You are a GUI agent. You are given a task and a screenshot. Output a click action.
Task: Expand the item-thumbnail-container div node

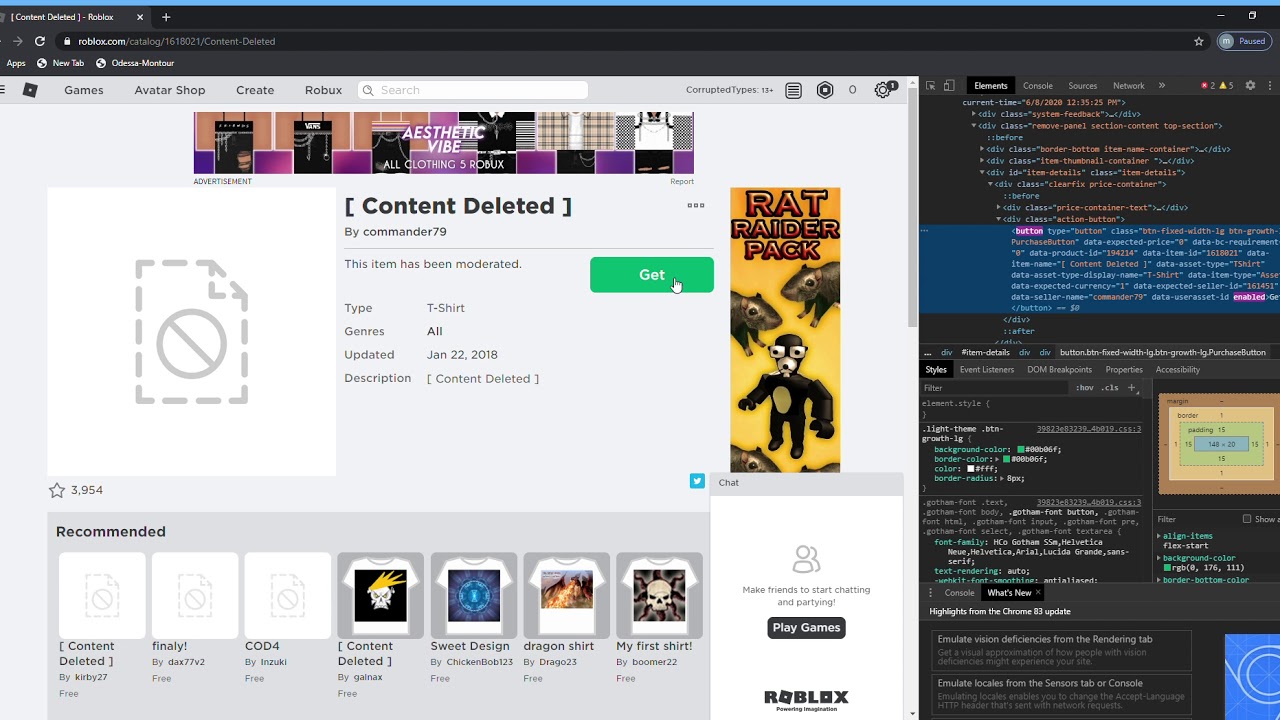pos(982,160)
